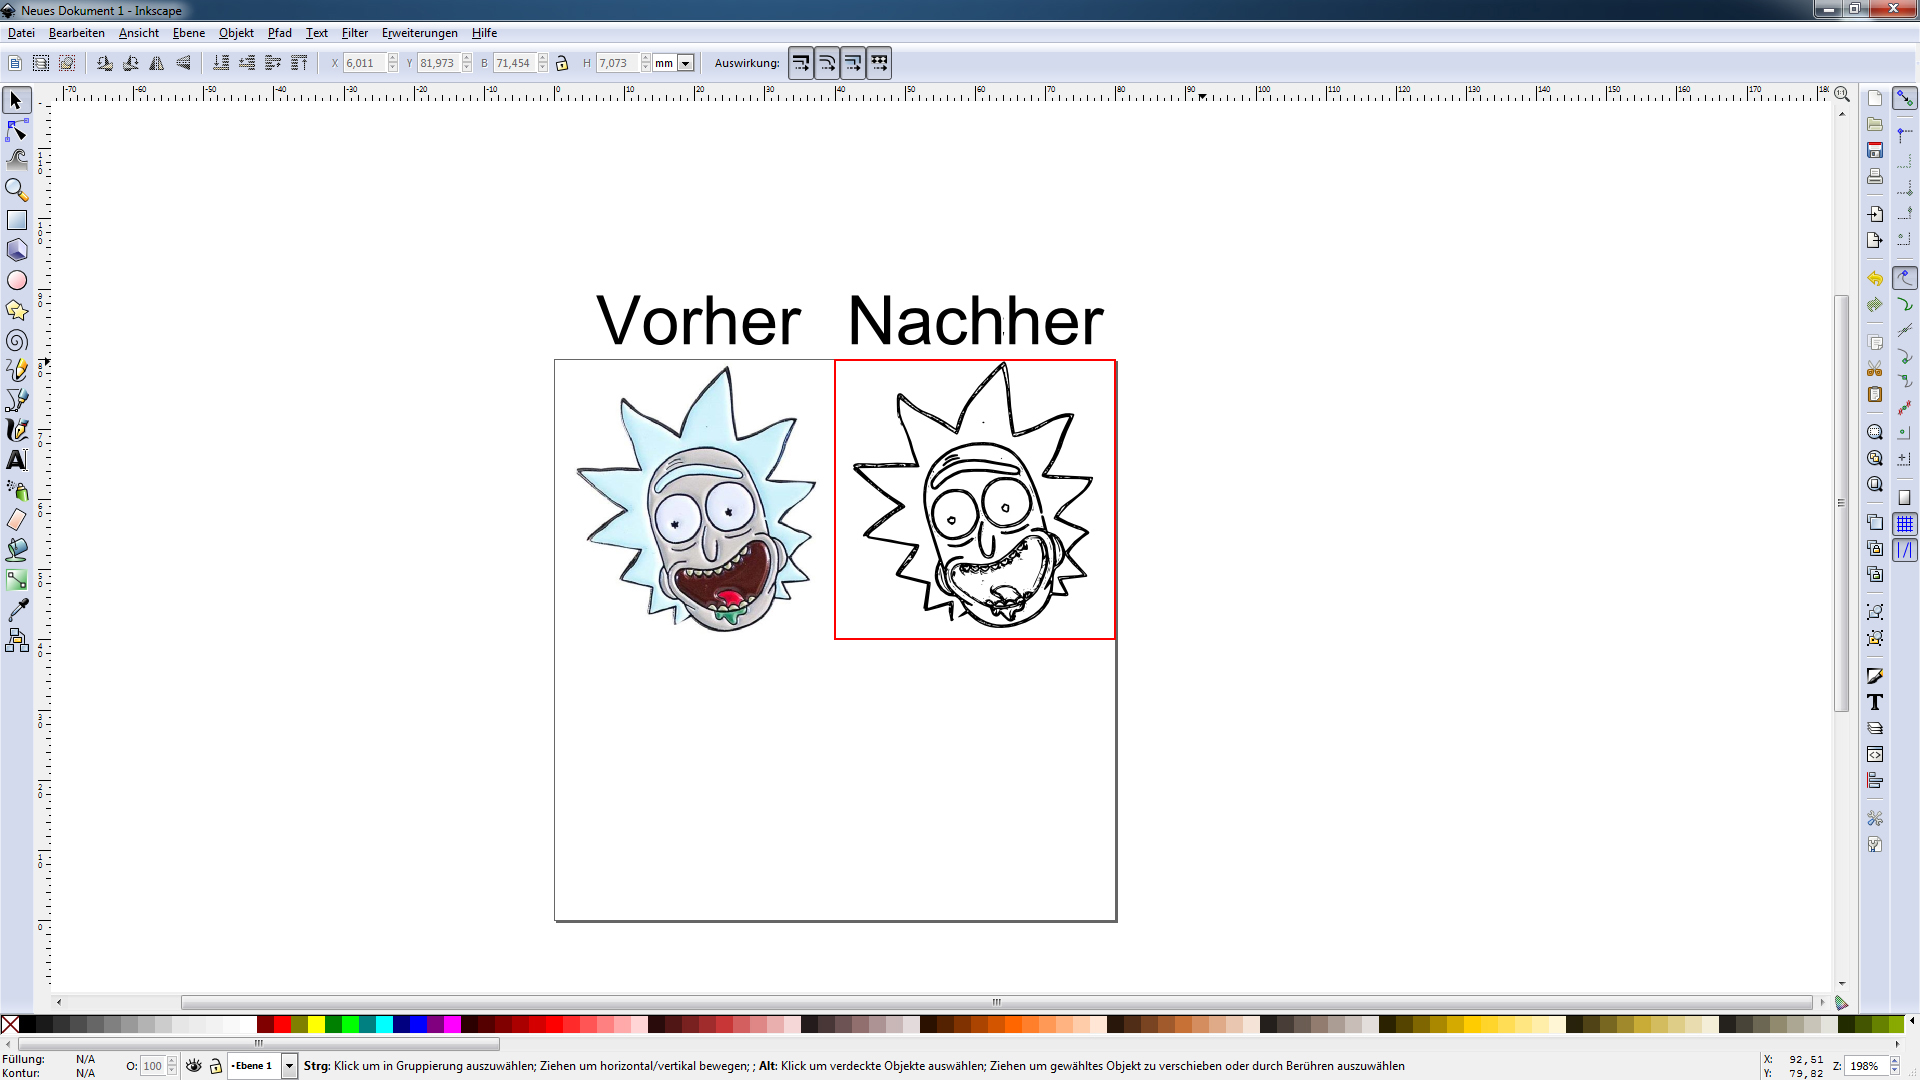Toggle move patterns with objects
Viewport: 1920px width, 1080px height.
tap(879, 63)
